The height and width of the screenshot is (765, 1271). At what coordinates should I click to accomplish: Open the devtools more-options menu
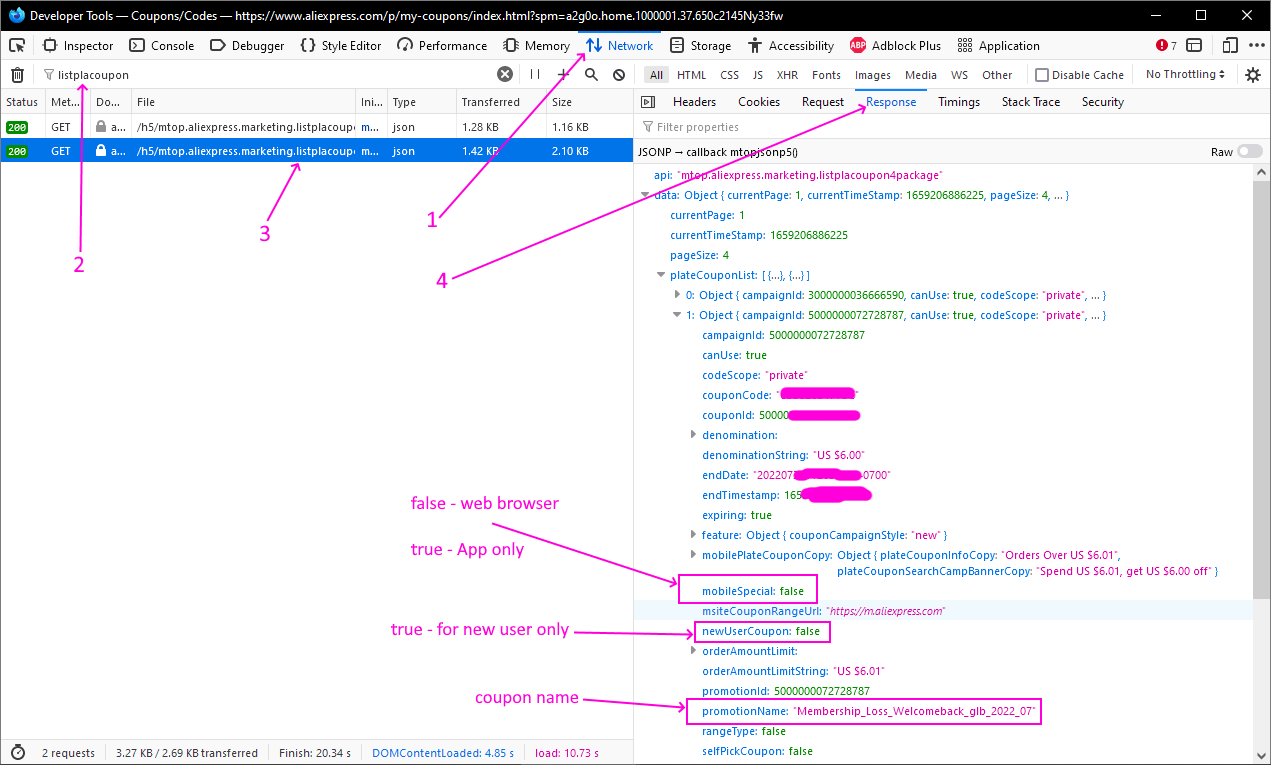[x=1256, y=45]
